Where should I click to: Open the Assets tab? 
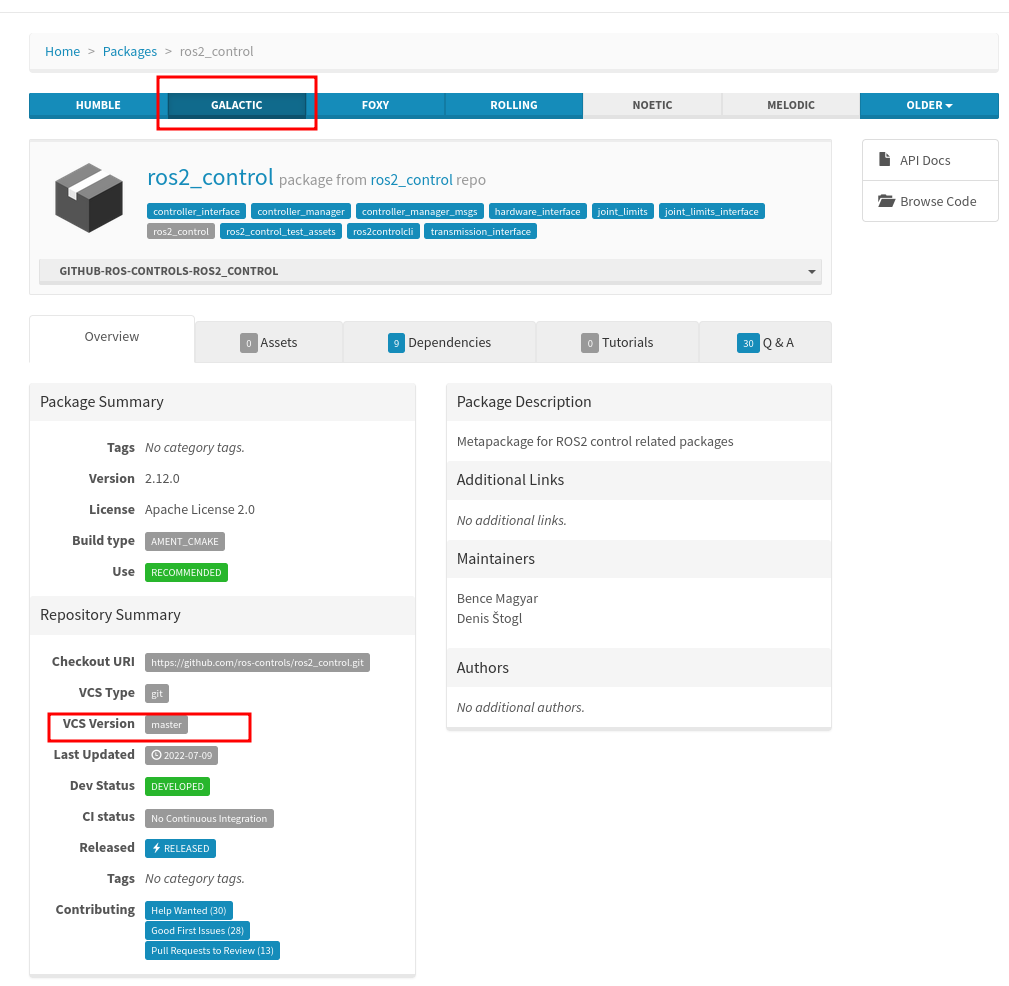(x=269, y=342)
